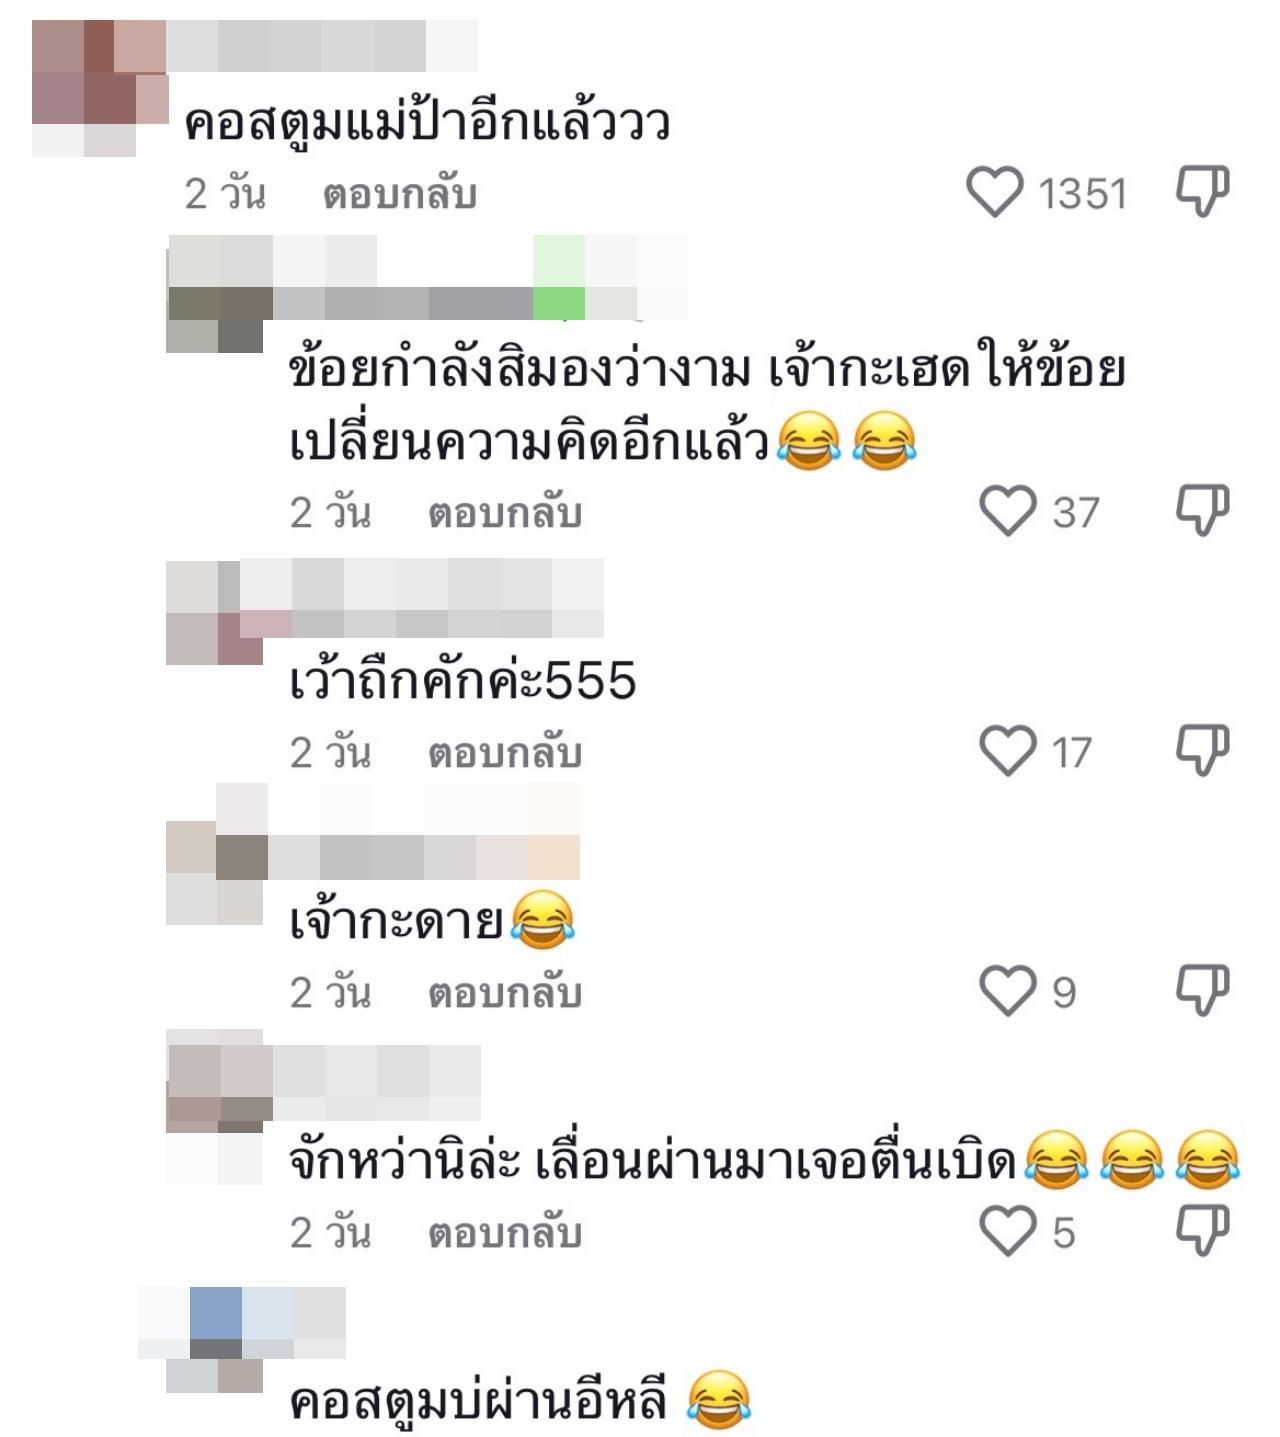Like the comment เจ้ากะดาย
This screenshot has width=1280, height=1437.
tap(1007, 991)
